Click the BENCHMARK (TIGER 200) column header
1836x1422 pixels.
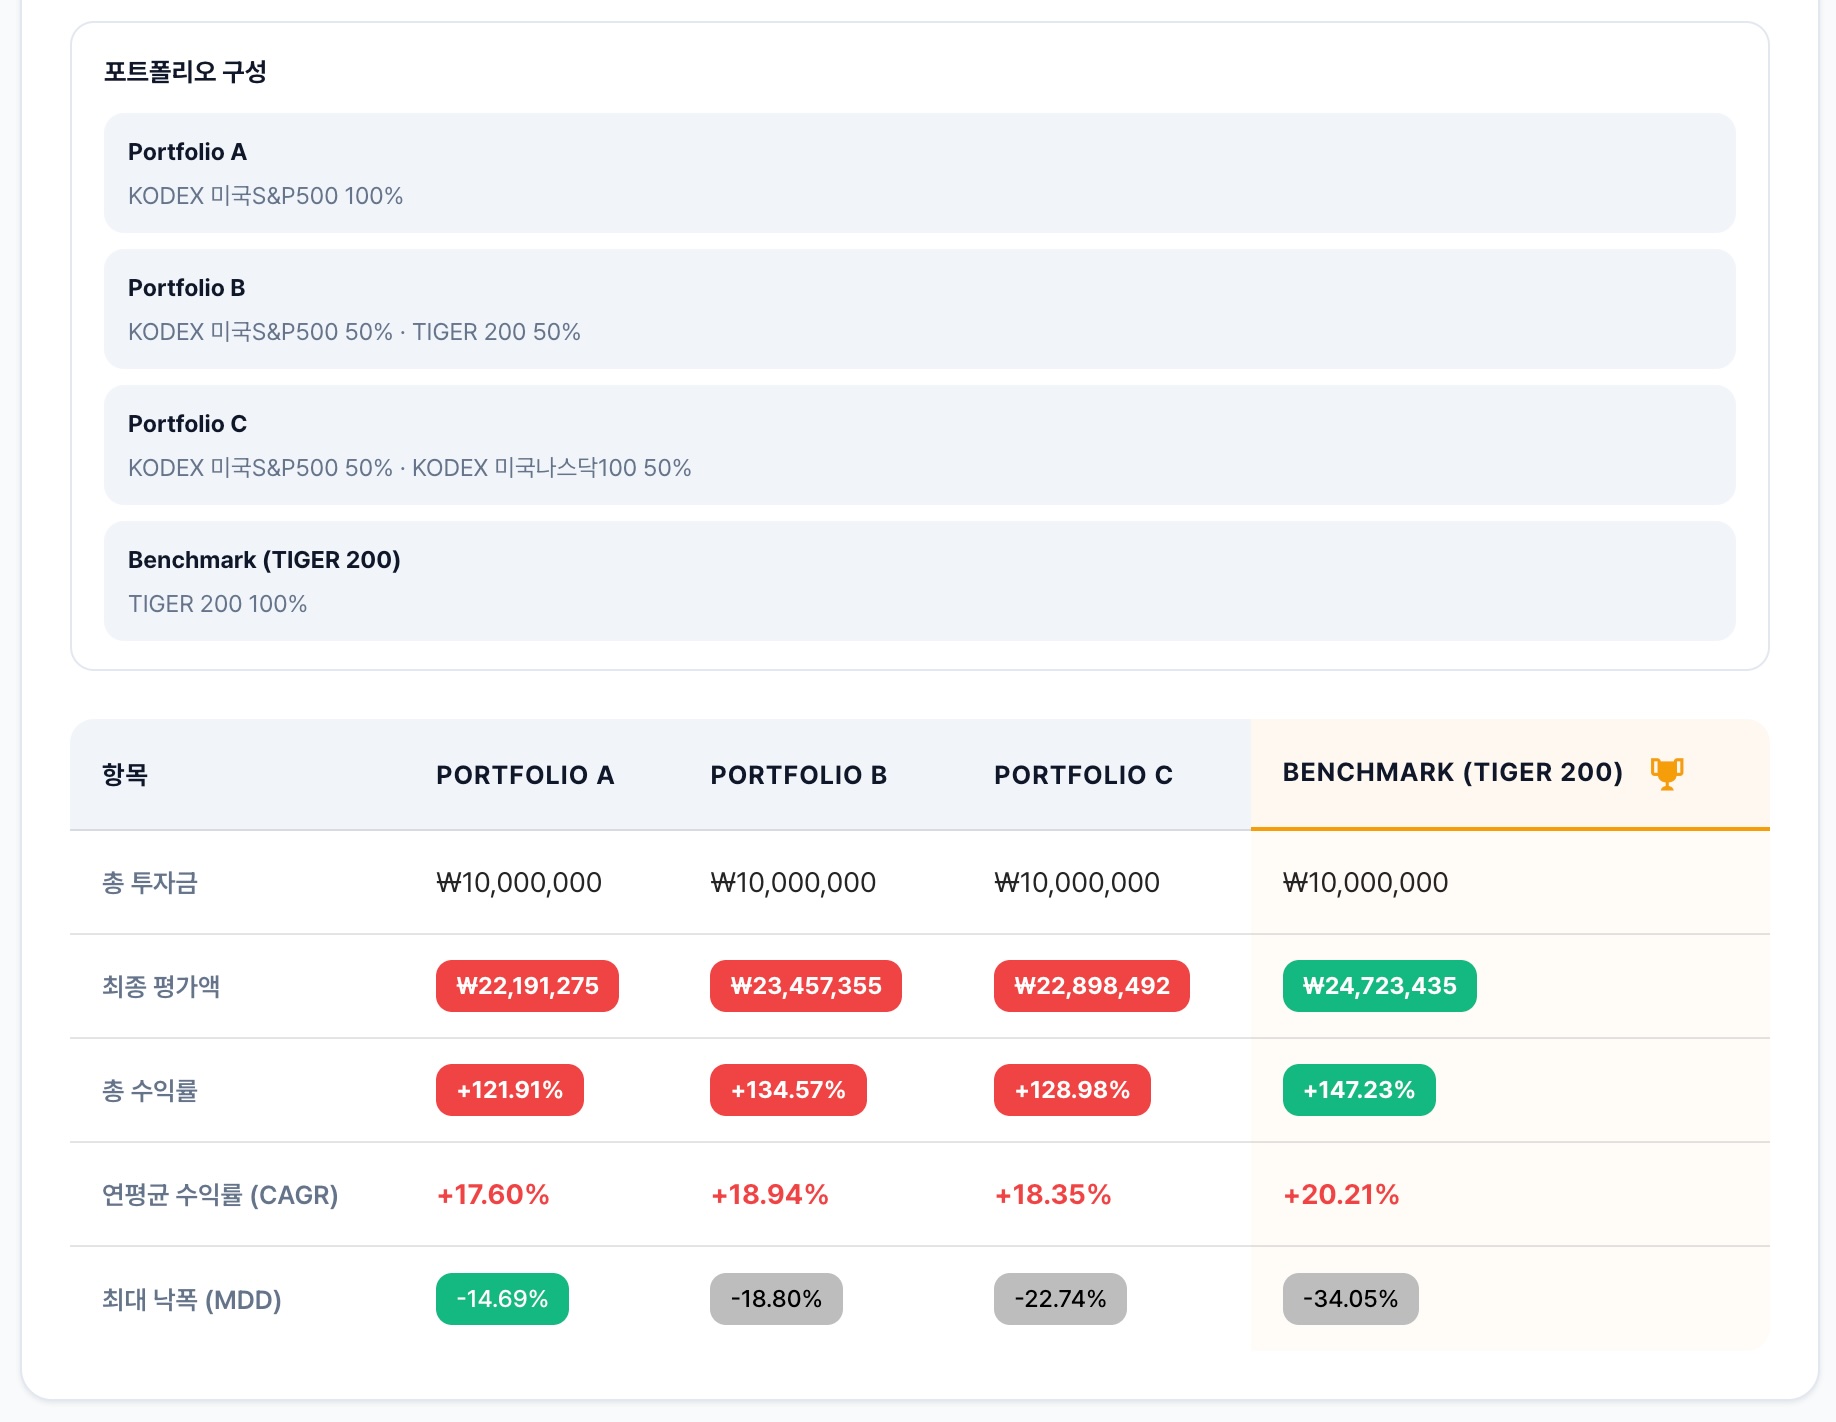point(1452,772)
